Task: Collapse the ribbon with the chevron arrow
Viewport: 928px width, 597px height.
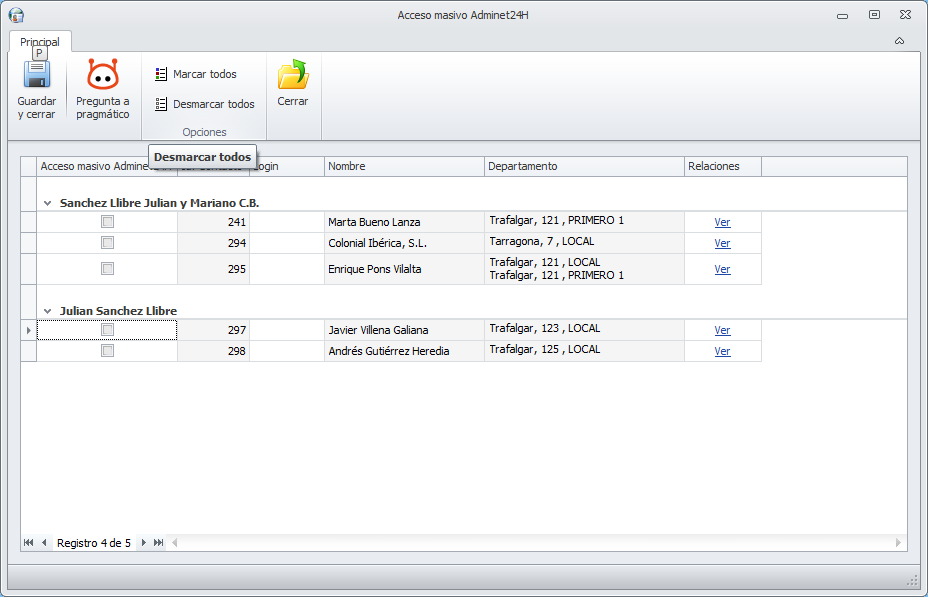Action: (899, 41)
